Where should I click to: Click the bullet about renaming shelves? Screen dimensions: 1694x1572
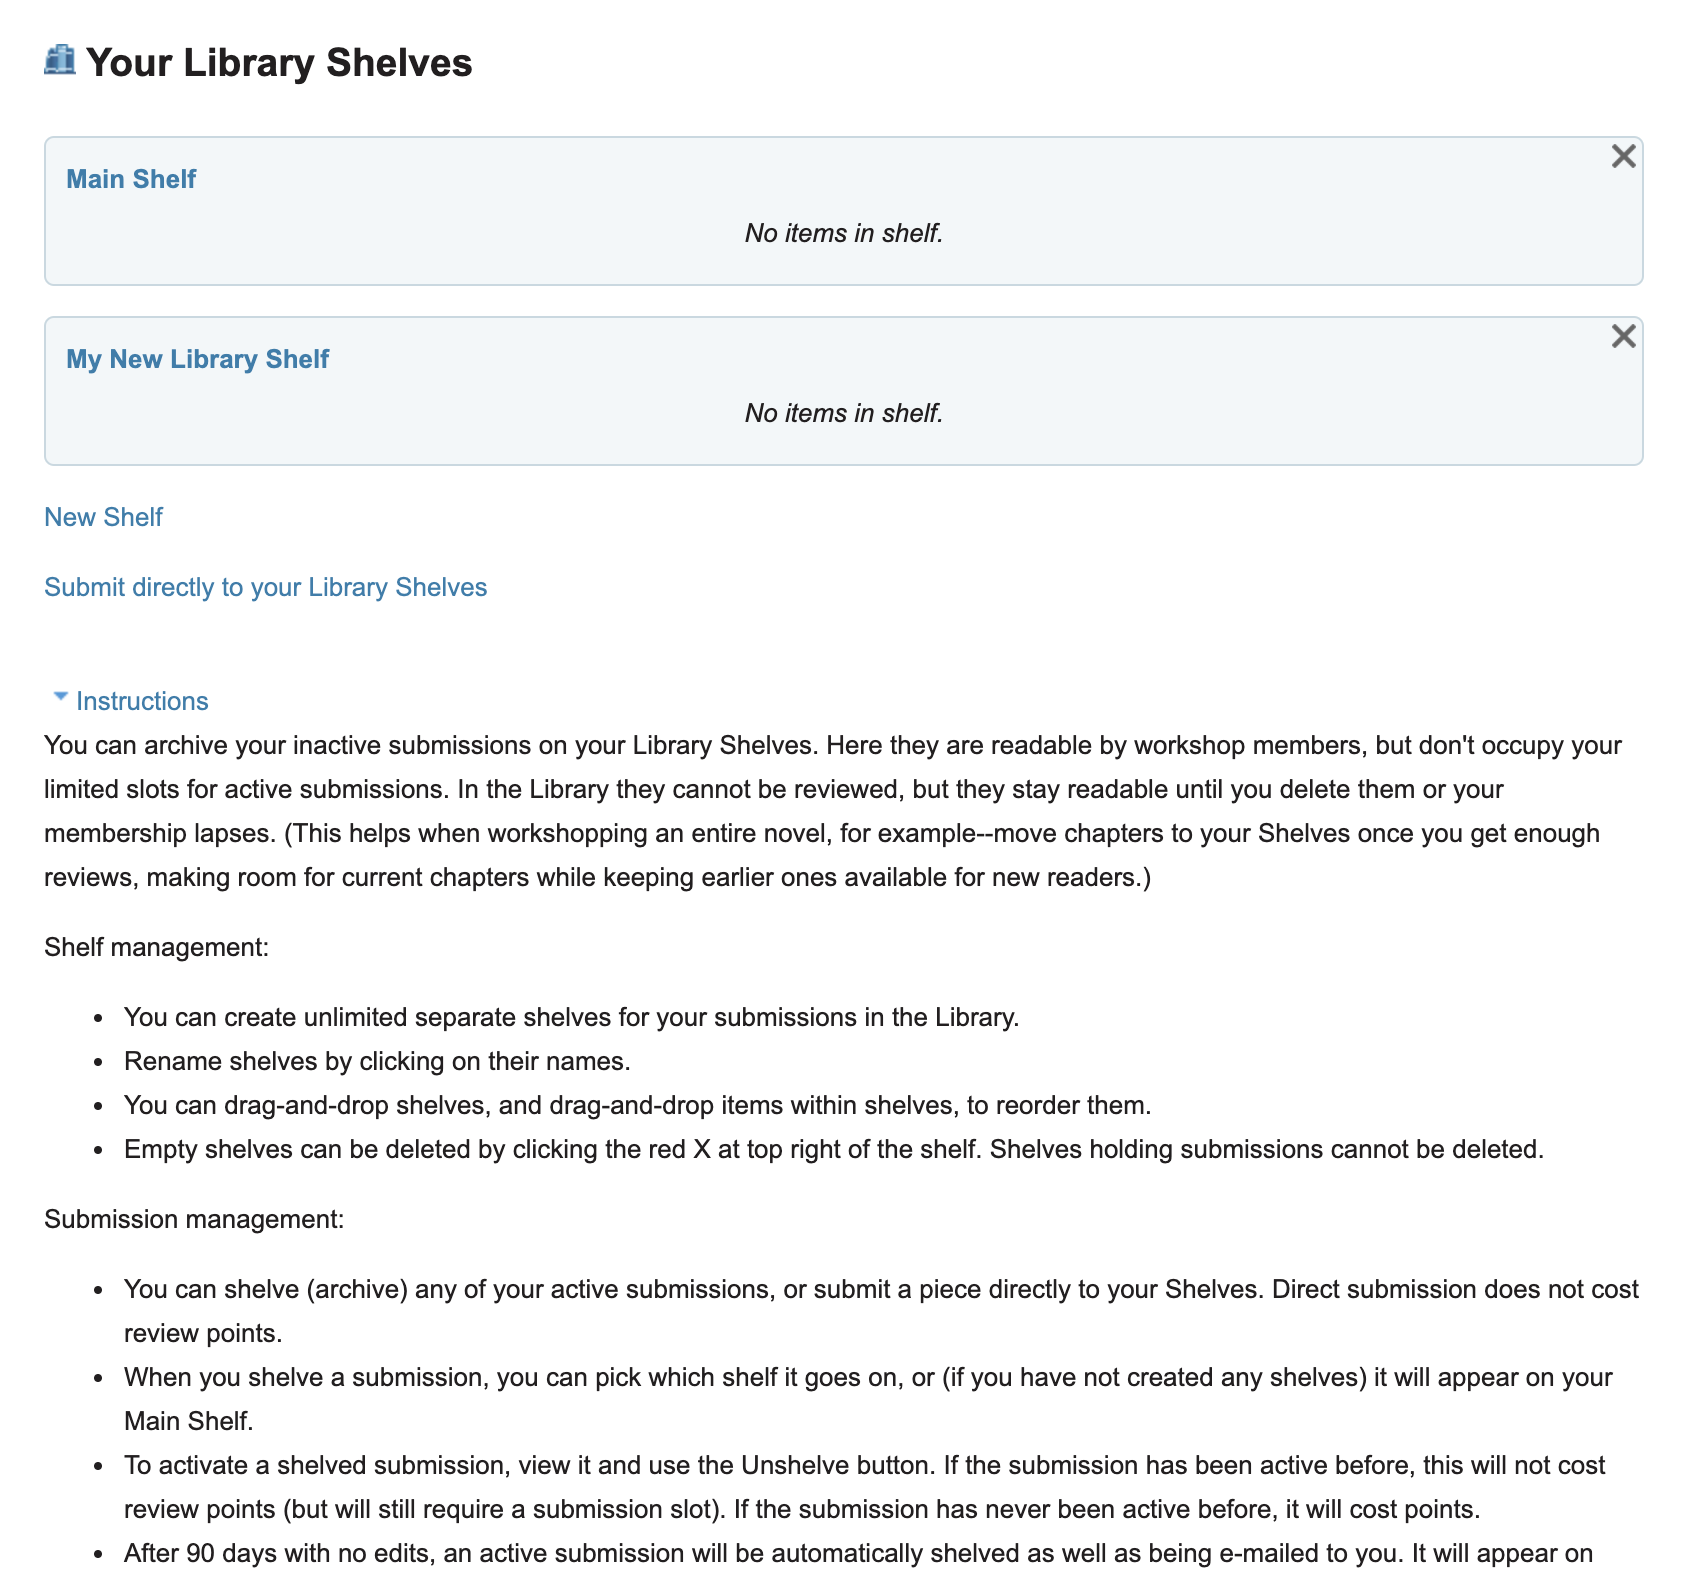click(377, 1061)
